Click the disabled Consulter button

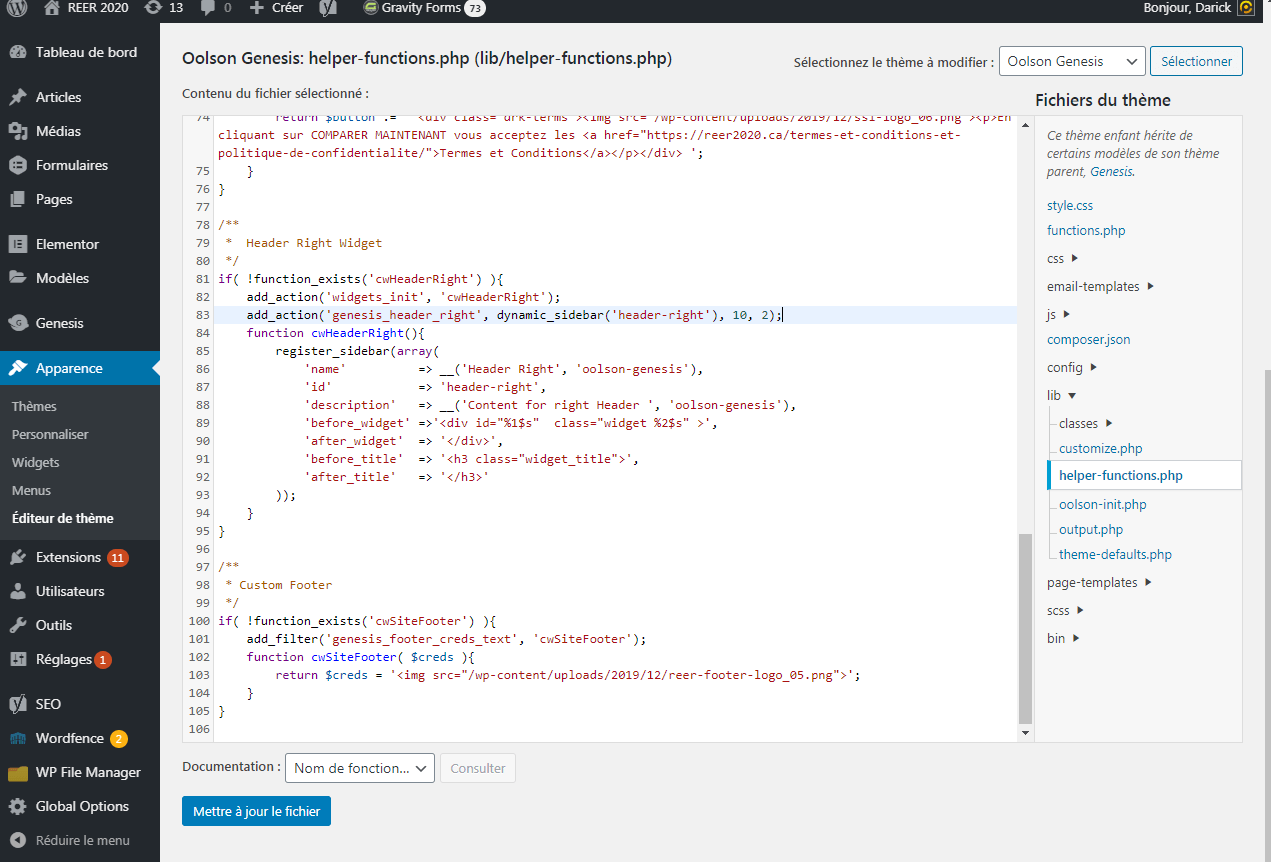tap(478, 768)
